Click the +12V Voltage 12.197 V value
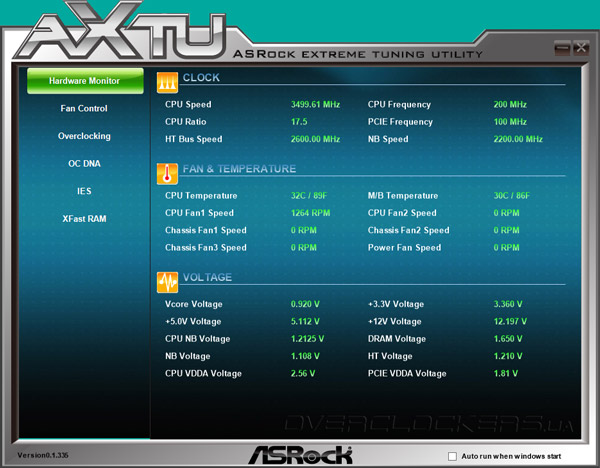This screenshot has width=600, height=468. coord(510,321)
